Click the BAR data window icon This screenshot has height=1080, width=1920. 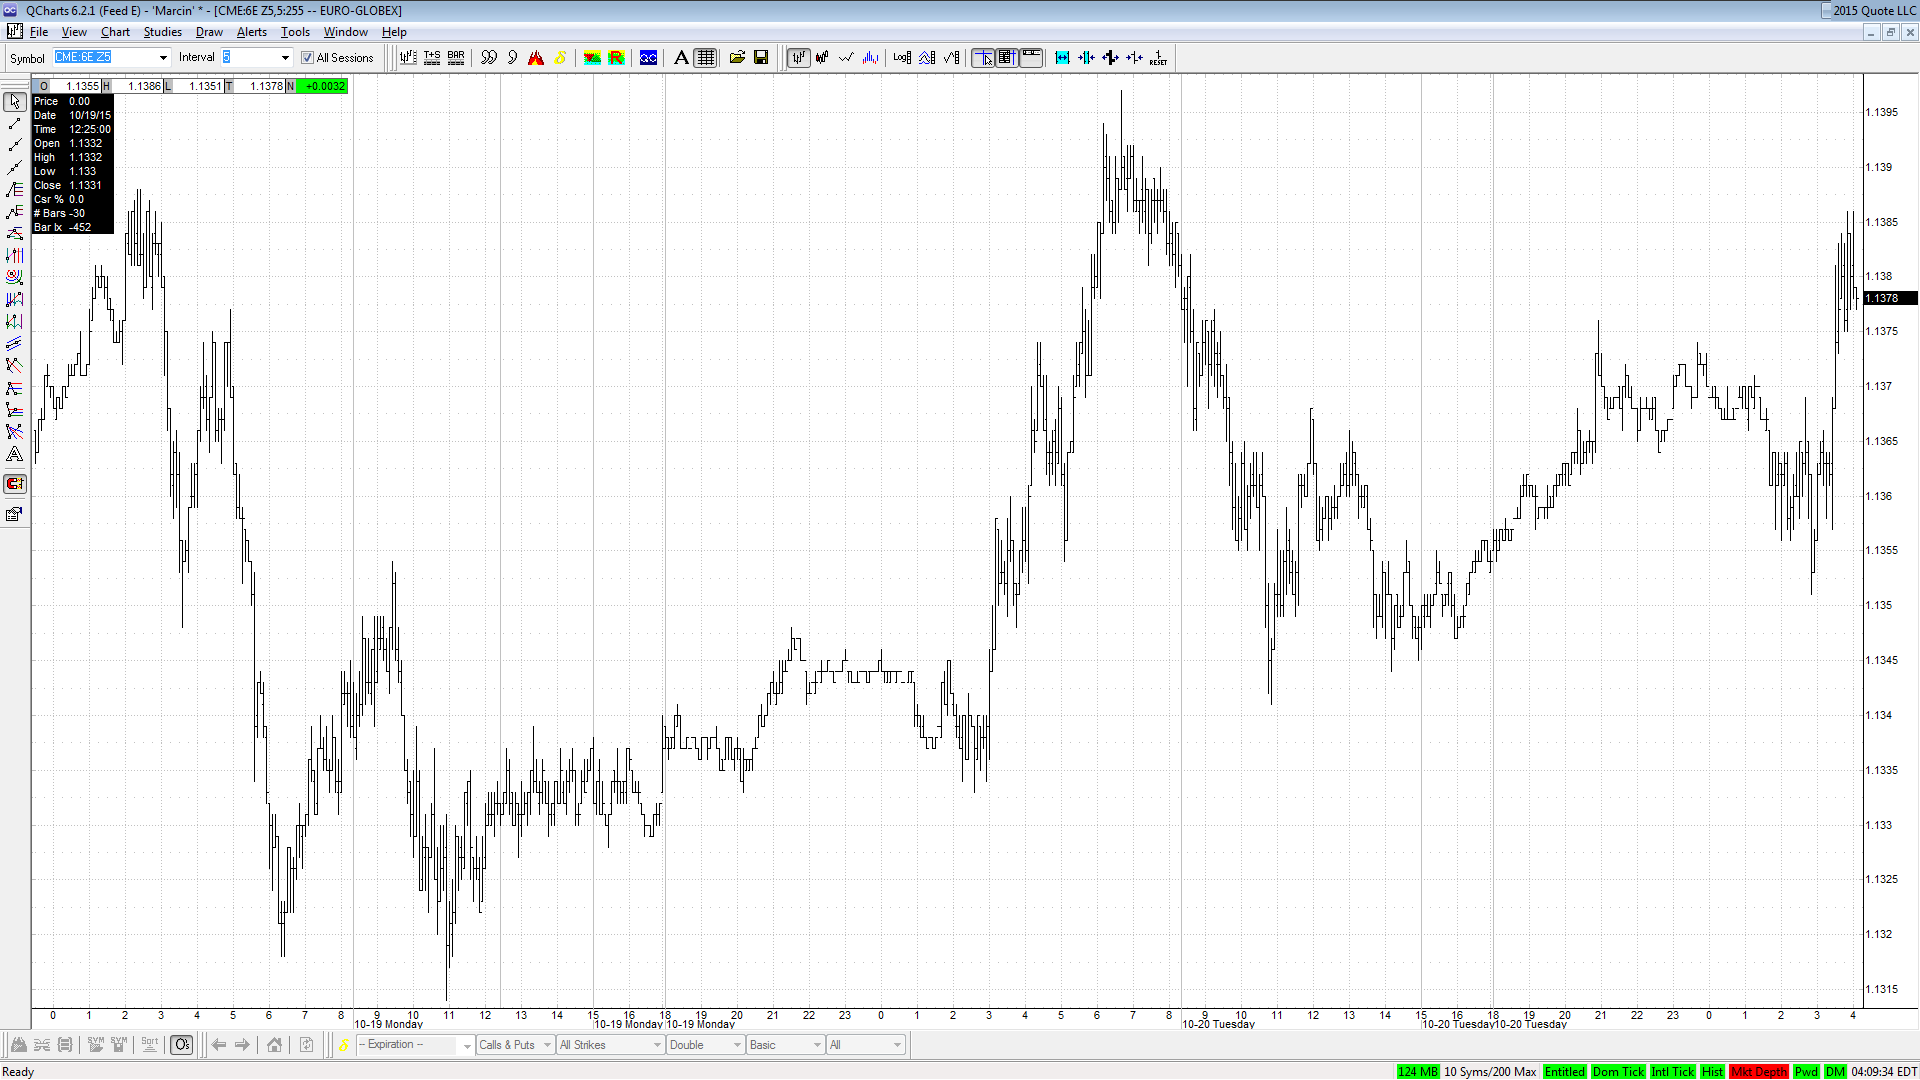[456, 58]
